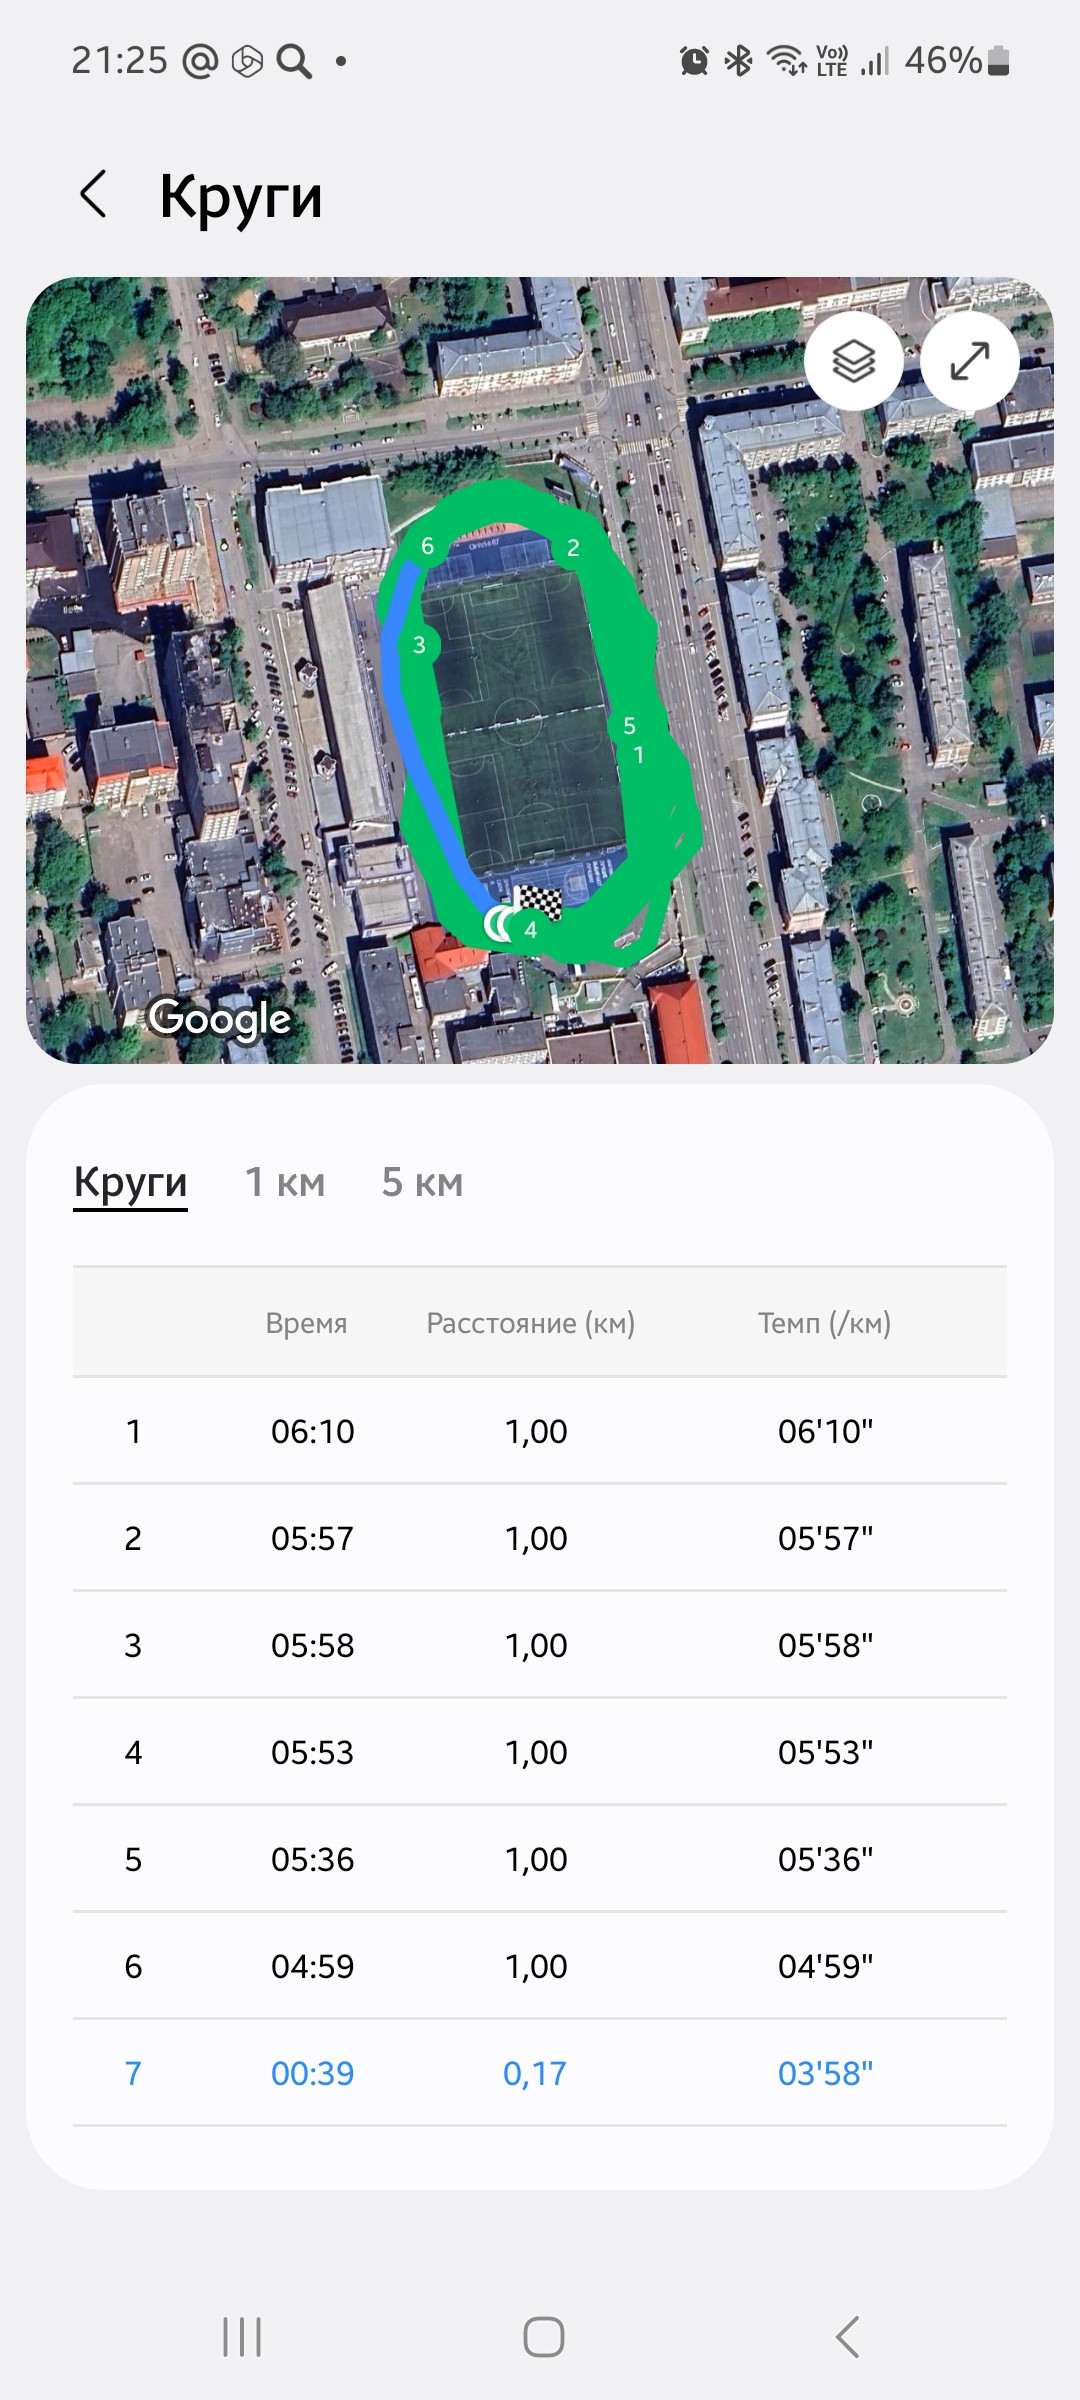Switch to the 5 км tab

[422, 1183]
